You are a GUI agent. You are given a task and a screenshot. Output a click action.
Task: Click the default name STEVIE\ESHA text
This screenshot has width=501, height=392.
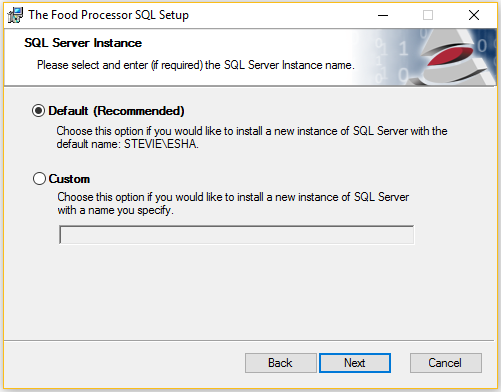[161, 144]
